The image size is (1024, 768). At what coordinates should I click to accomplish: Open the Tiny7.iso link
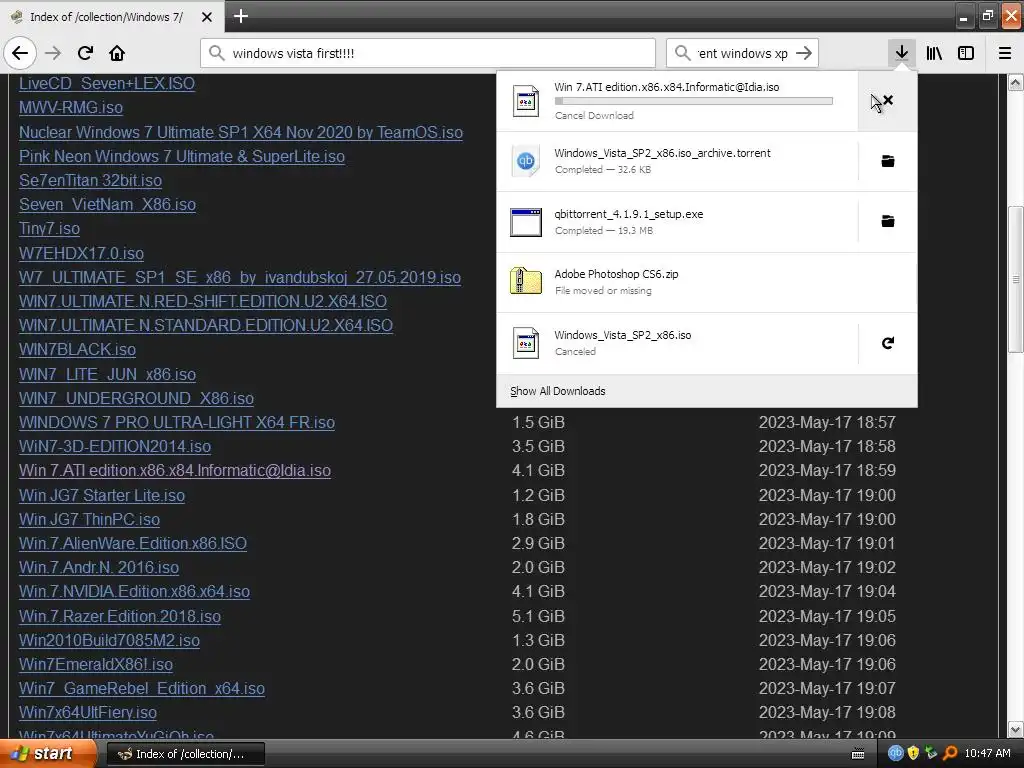(49, 229)
